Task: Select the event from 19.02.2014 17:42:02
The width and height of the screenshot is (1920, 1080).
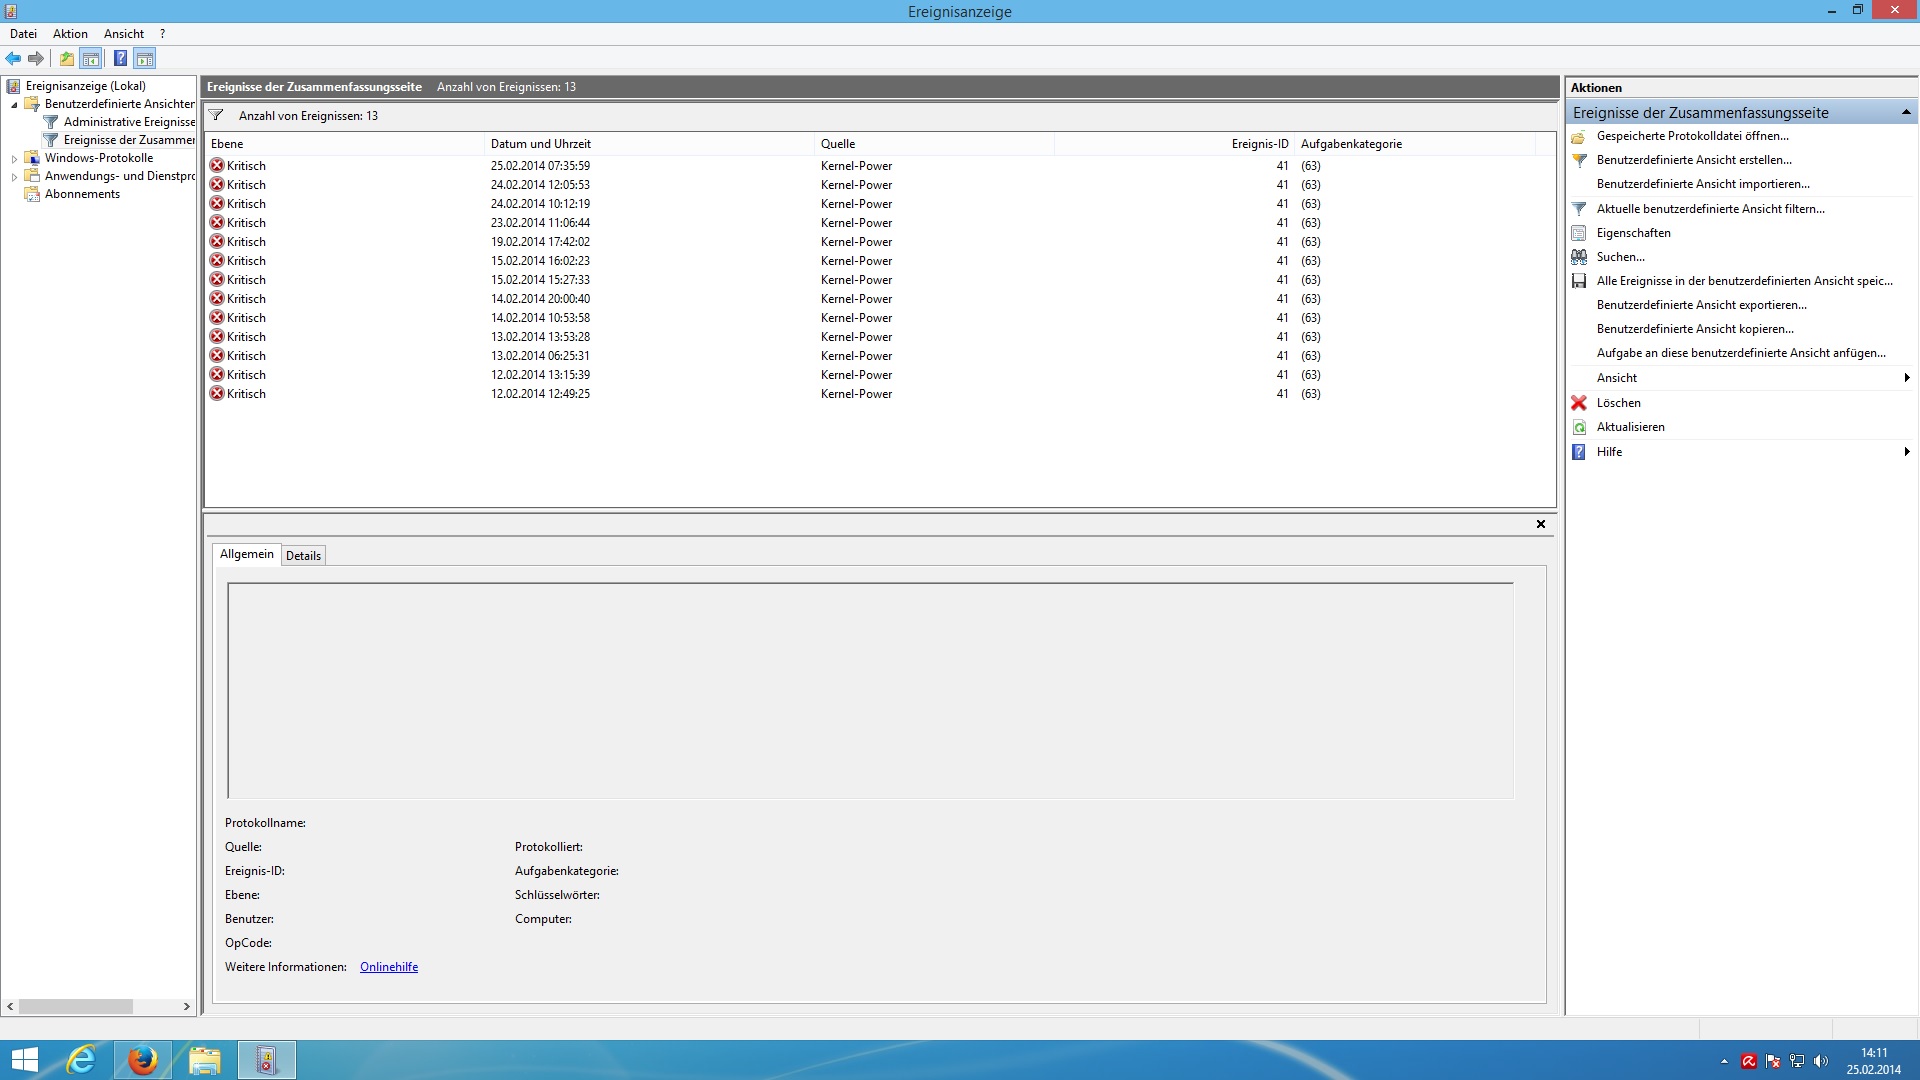Action: click(x=540, y=242)
